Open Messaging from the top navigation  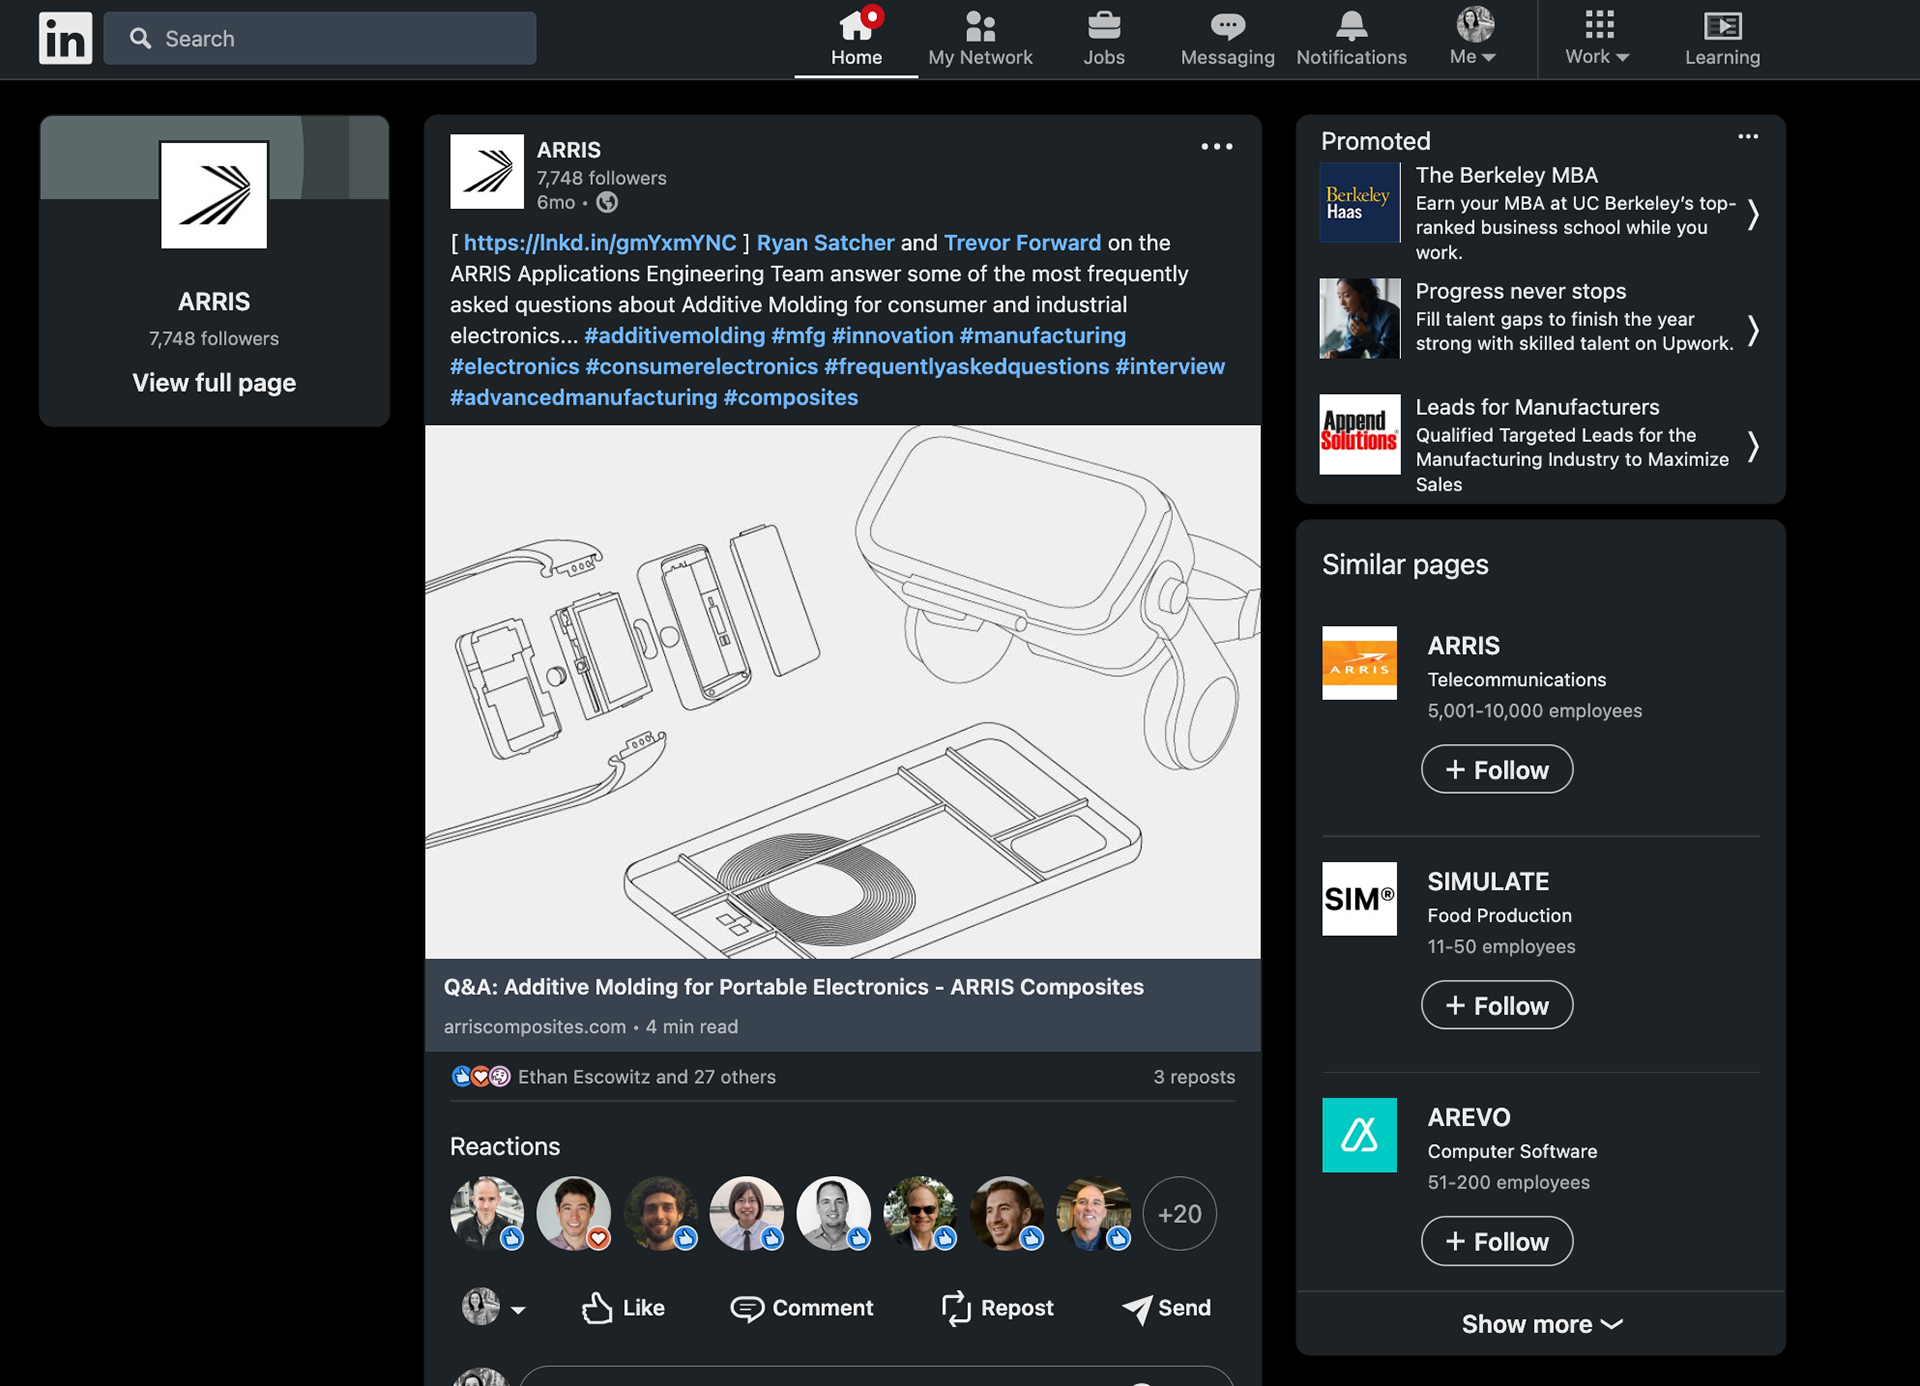[1227, 38]
